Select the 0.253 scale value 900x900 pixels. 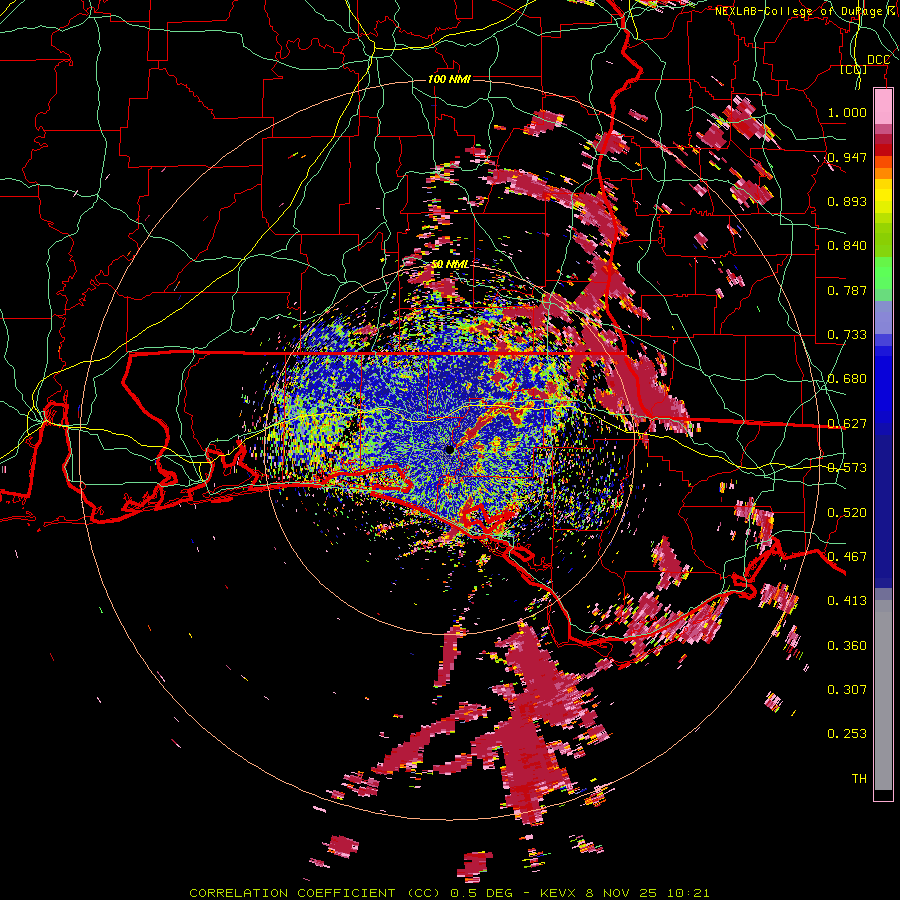coord(847,734)
